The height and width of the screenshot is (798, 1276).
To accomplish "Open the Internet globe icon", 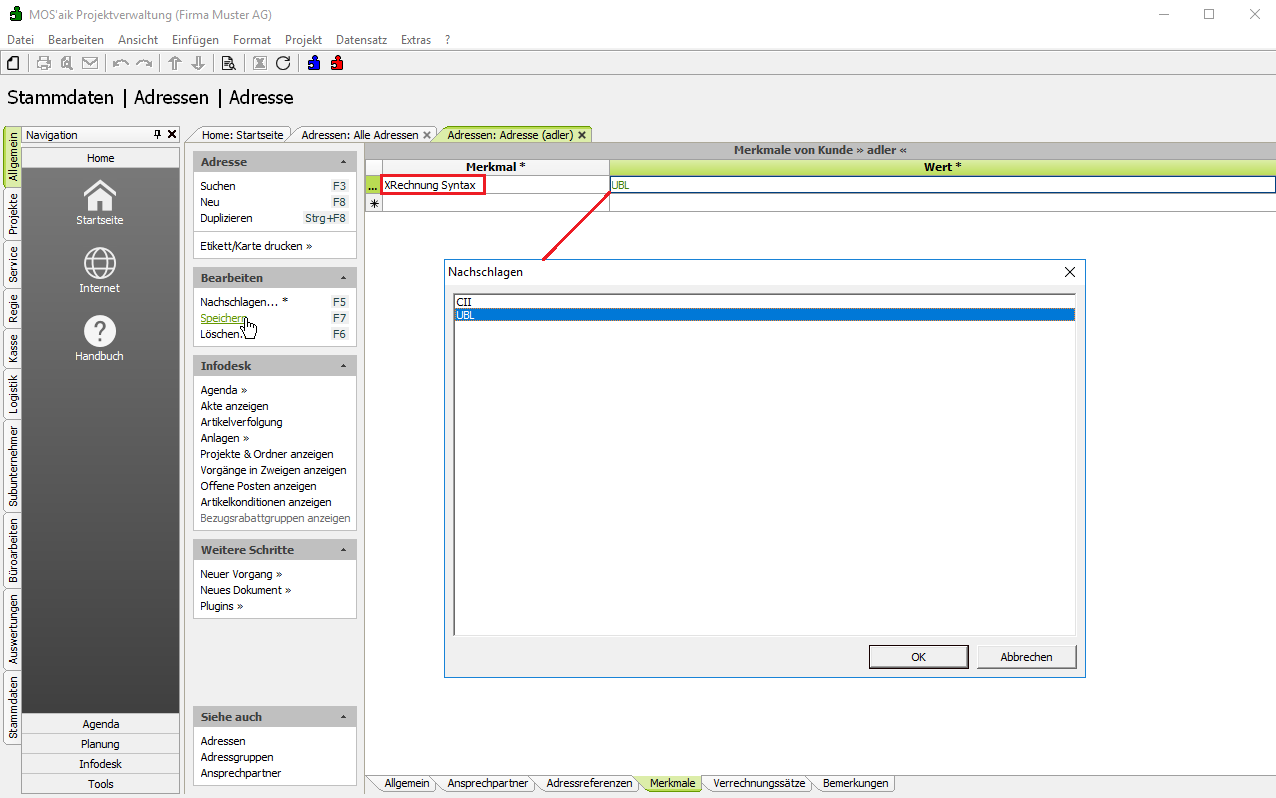I will [x=100, y=271].
